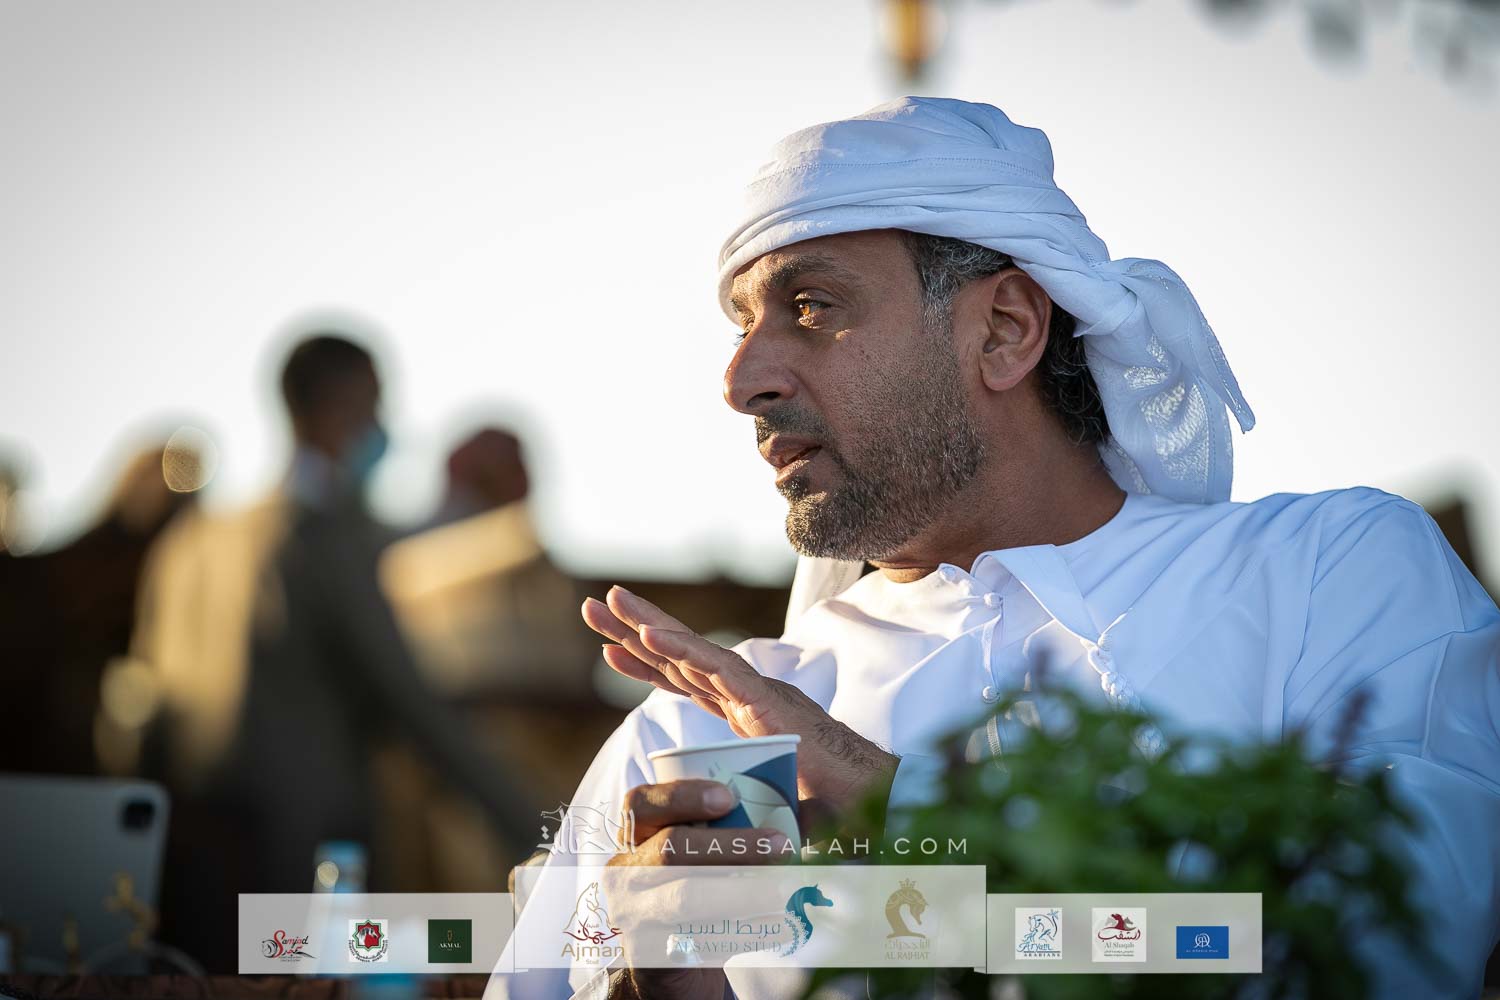
Task: Click the ALASSALAH.COM watermark text
Action: (815, 847)
